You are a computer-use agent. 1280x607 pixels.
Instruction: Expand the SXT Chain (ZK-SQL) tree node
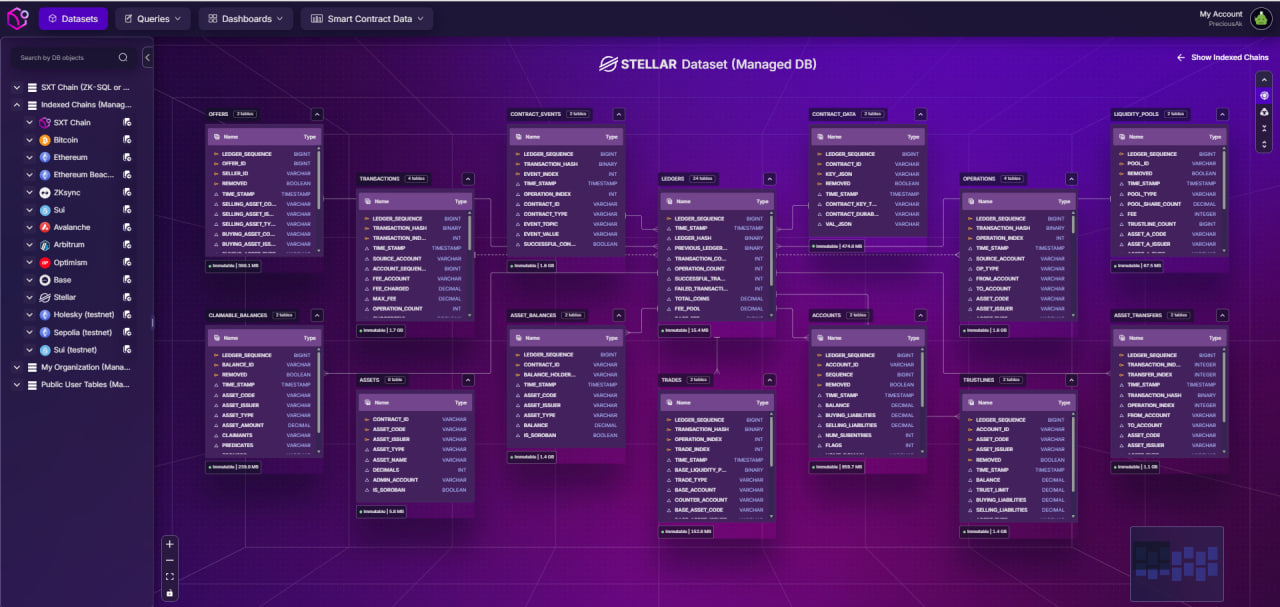pyautogui.click(x=17, y=88)
